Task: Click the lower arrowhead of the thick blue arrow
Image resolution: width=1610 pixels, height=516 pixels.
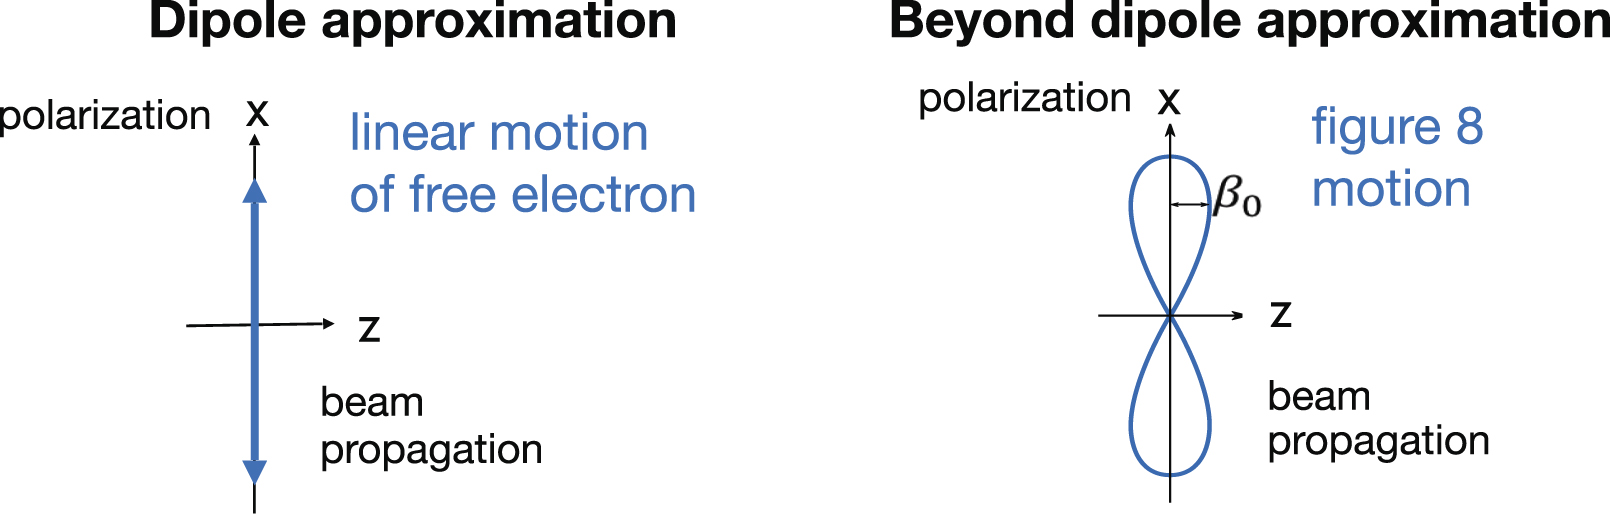Action: pos(255,471)
